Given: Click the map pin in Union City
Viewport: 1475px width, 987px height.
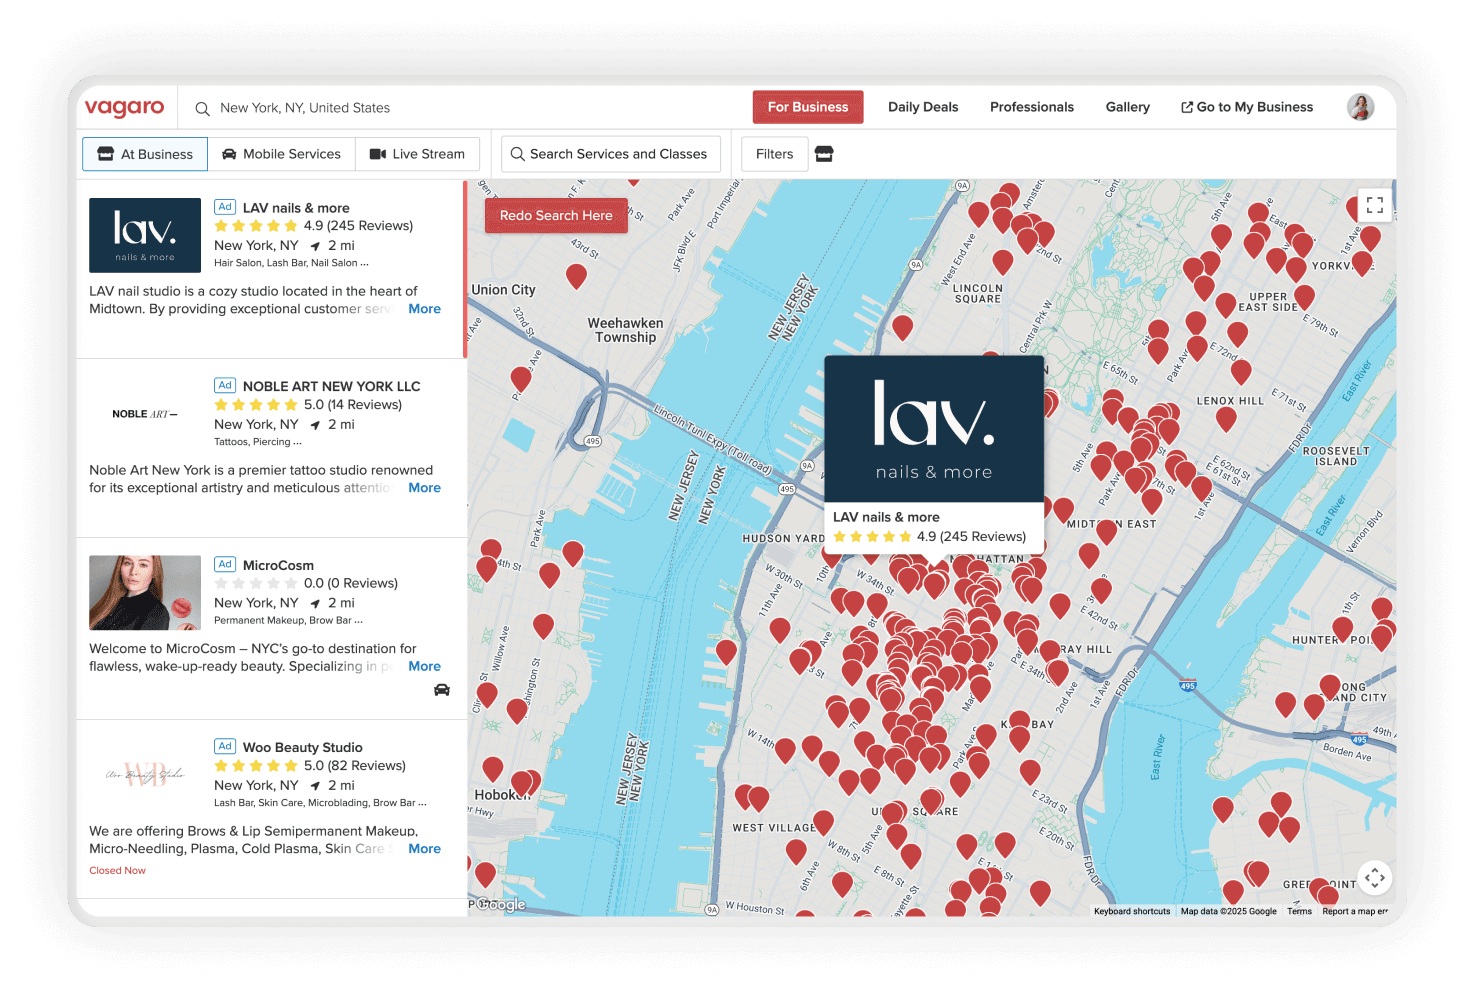Looking at the screenshot, I should 576,275.
